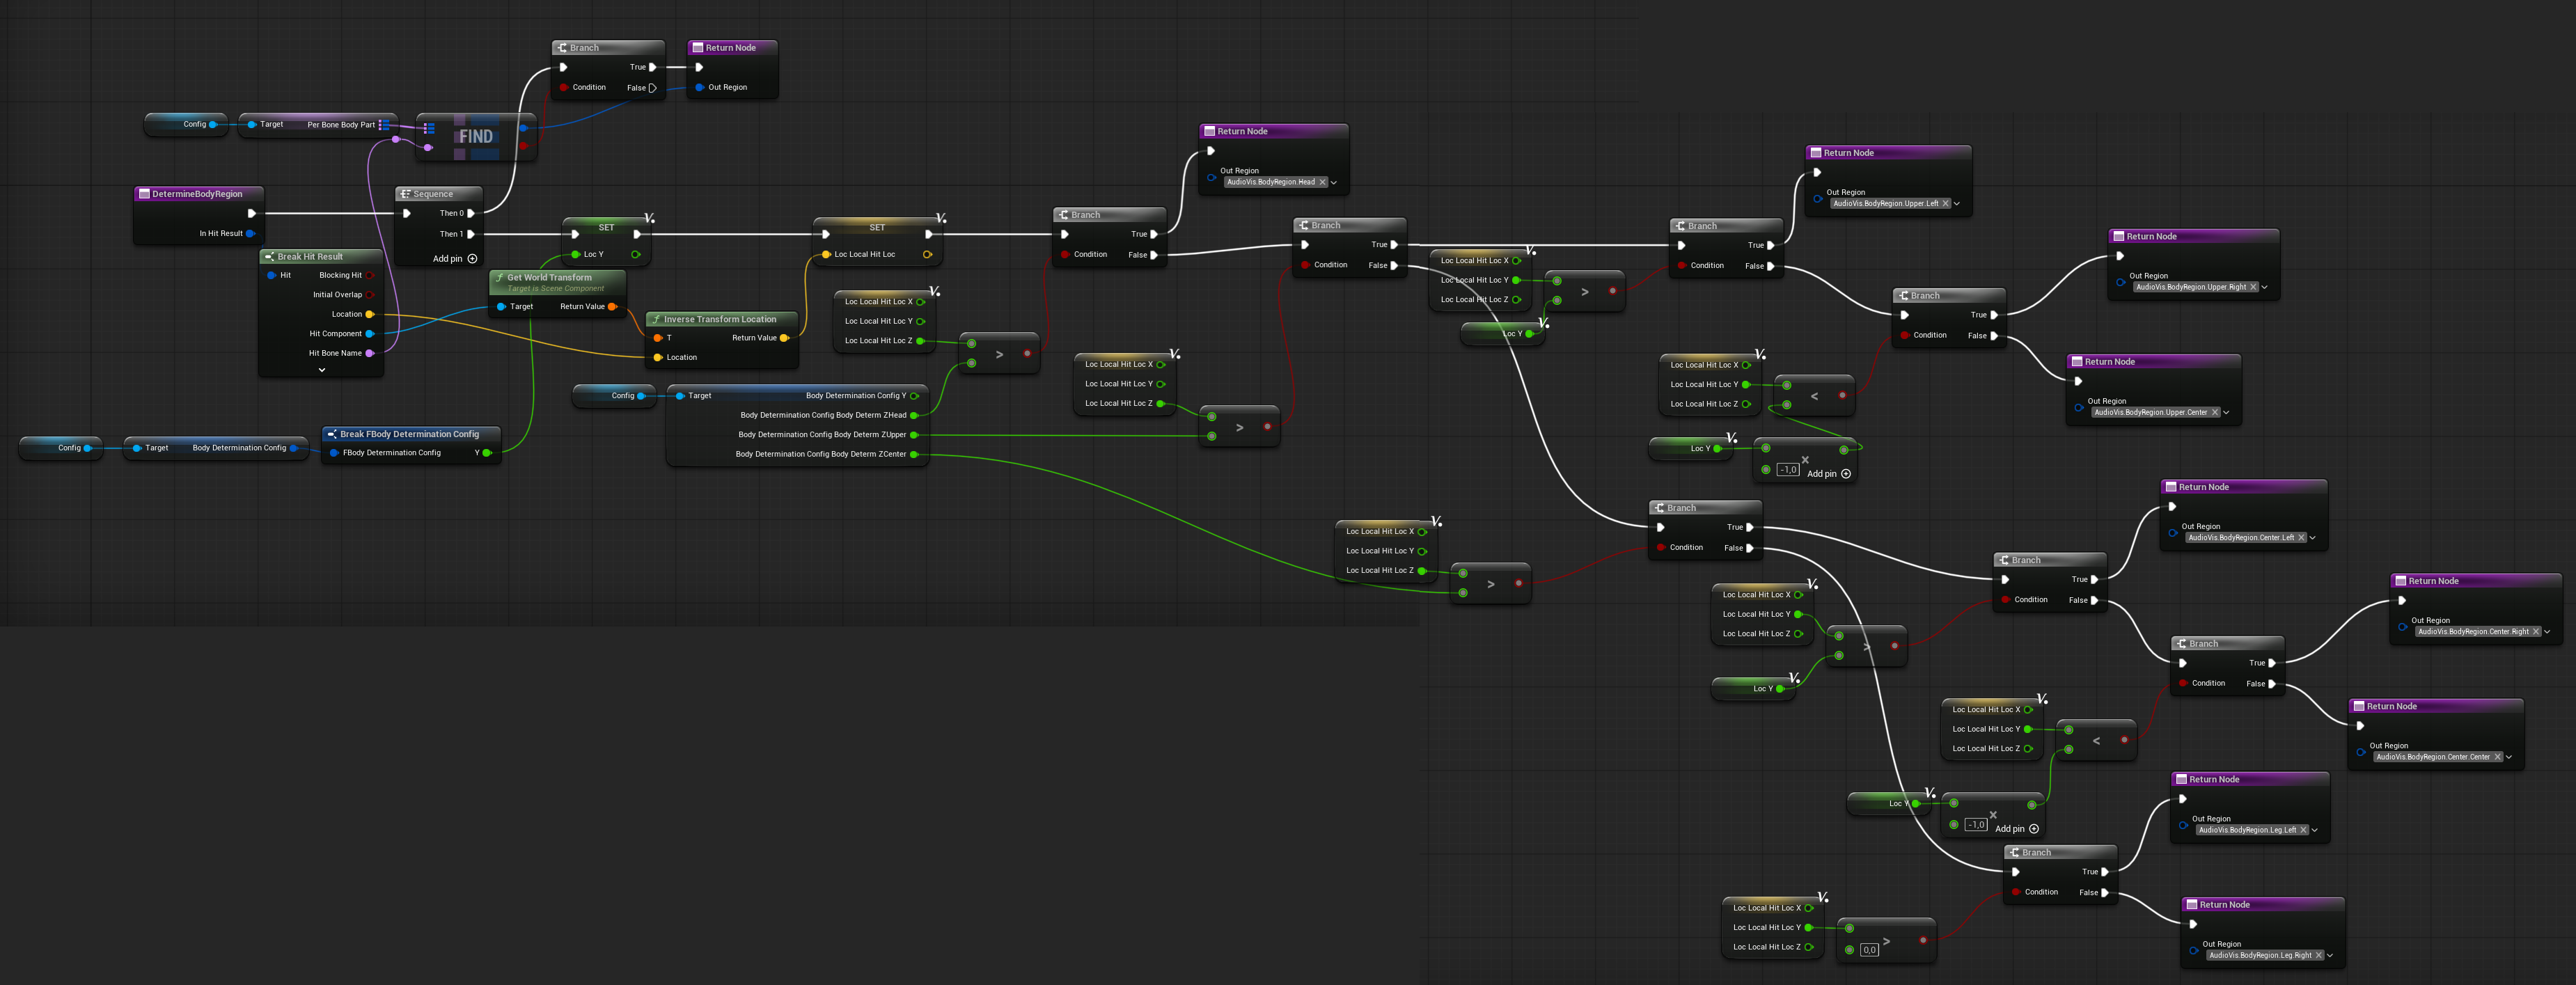Clear the AudioVis.BodyRegion.Upper.Left tag with X
Viewport: 2576px width, 985px height.
click(x=1945, y=203)
